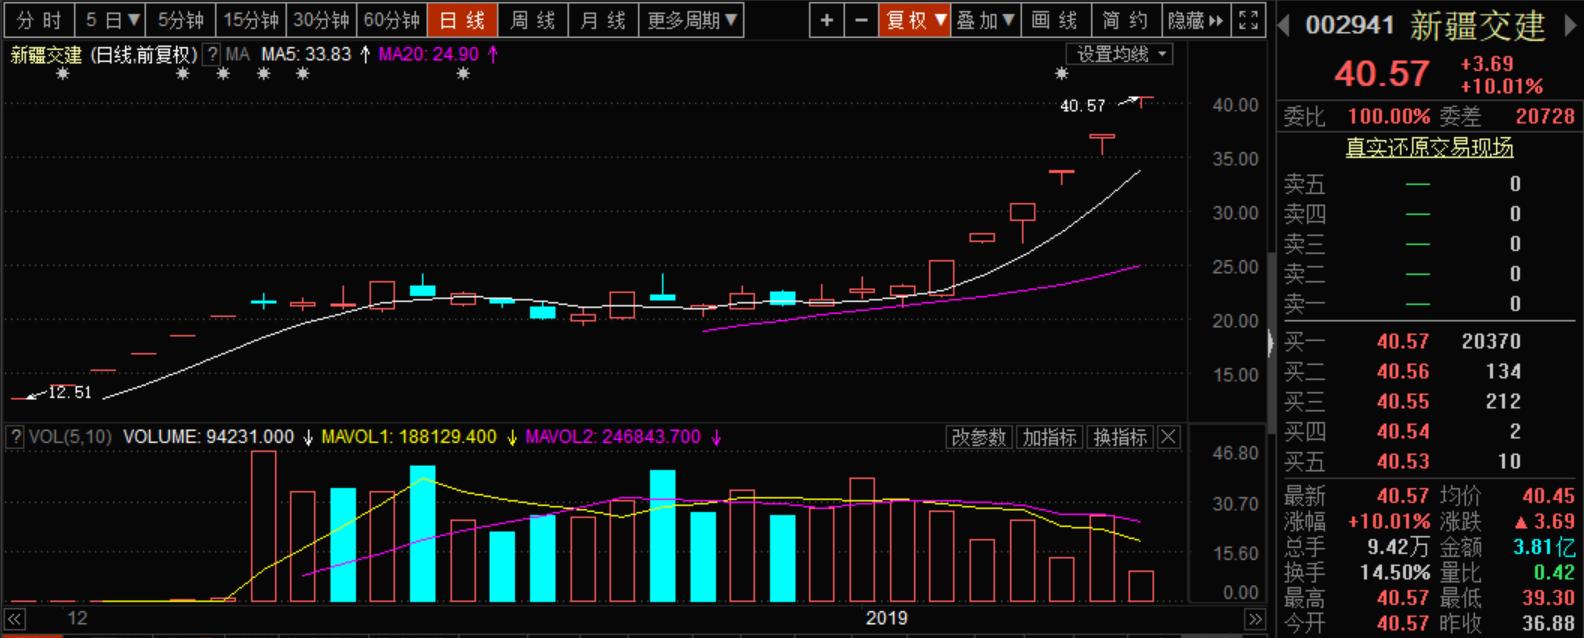This screenshot has width=1584, height=638.
Task: Go to previous stock with left arrow
Action: point(1285,26)
